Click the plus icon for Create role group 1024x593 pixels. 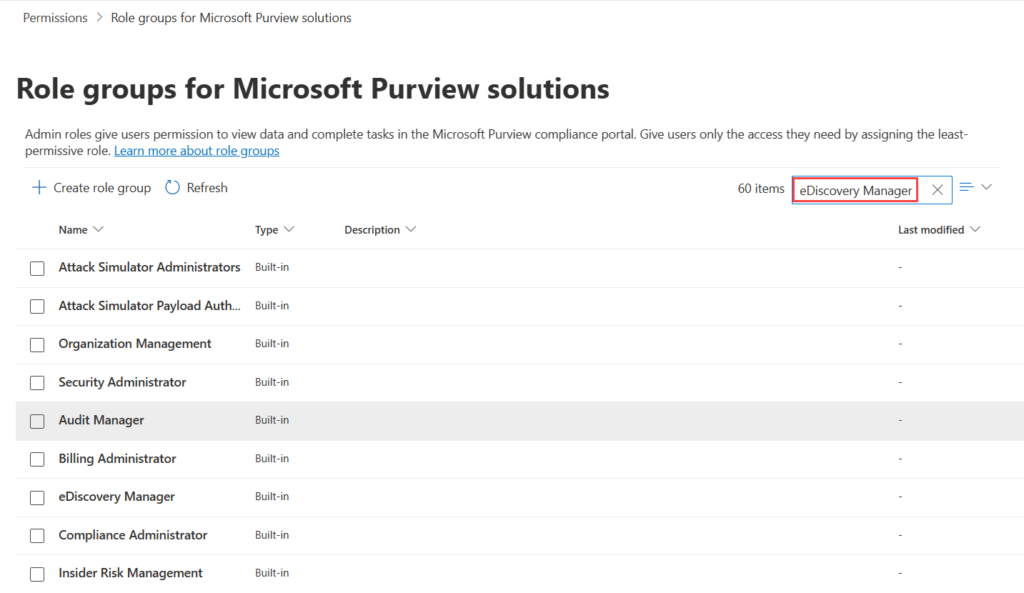coord(39,188)
